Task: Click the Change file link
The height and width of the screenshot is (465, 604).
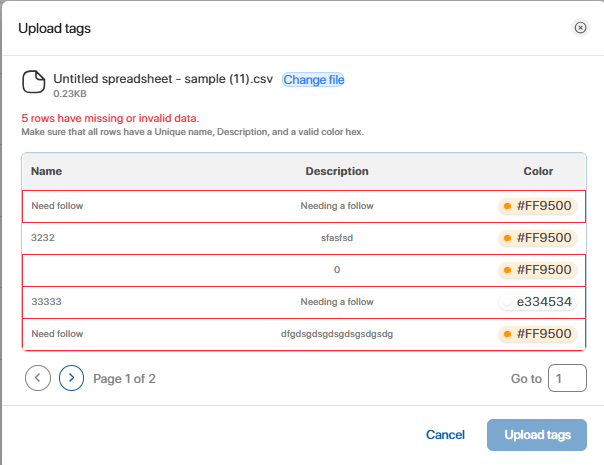Action: click(313, 79)
